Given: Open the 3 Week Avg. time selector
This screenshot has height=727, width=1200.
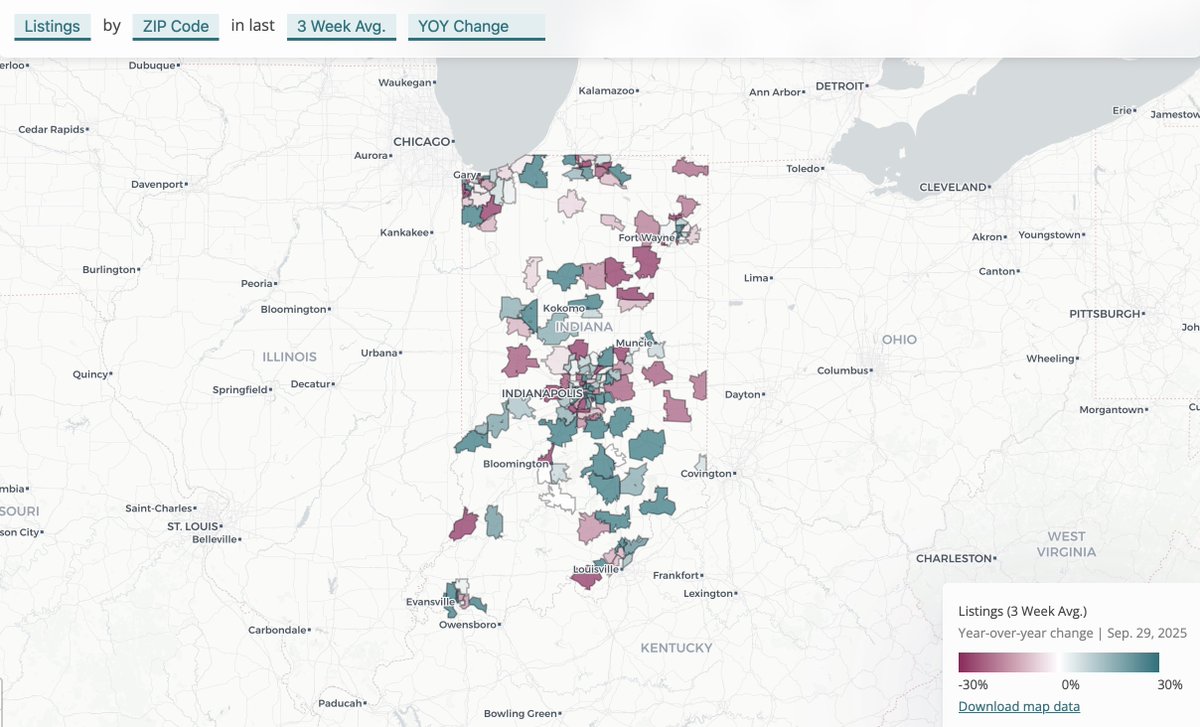Looking at the screenshot, I should (x=341, y=26).
